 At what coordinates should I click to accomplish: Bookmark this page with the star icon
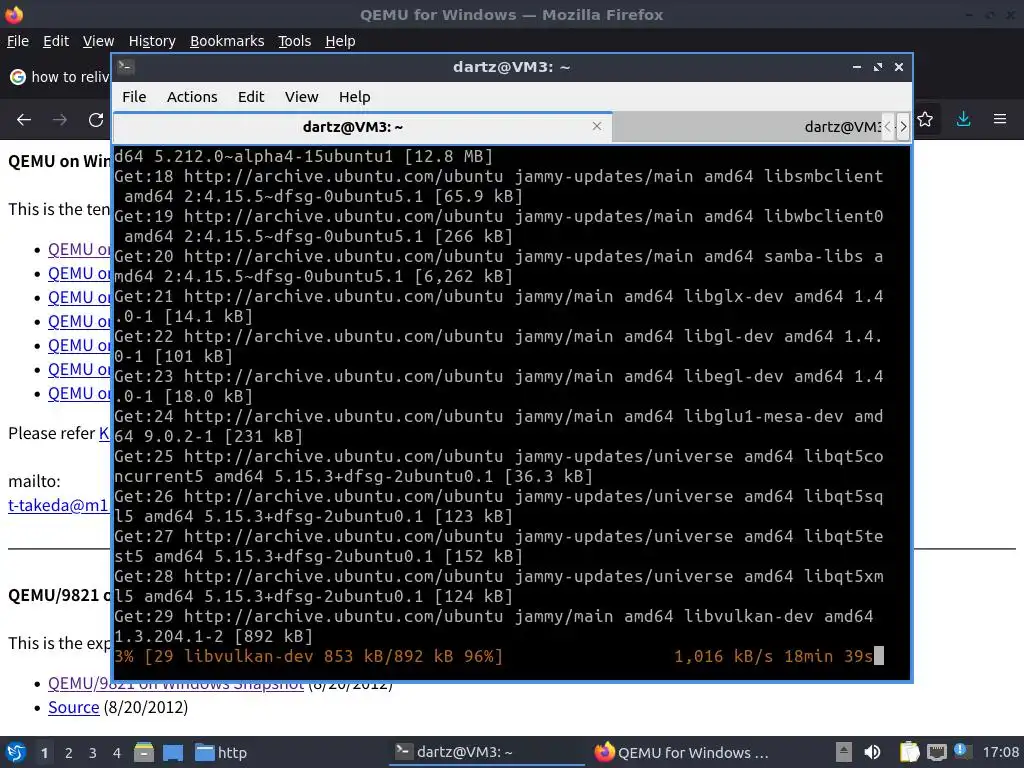925,120
